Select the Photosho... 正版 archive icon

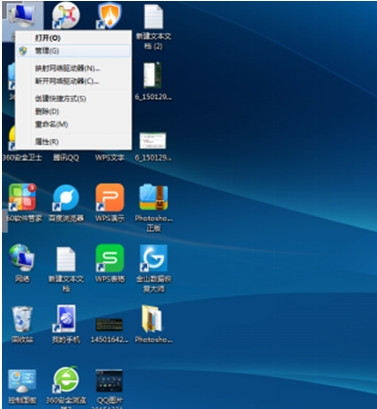[x=154, y=197]
